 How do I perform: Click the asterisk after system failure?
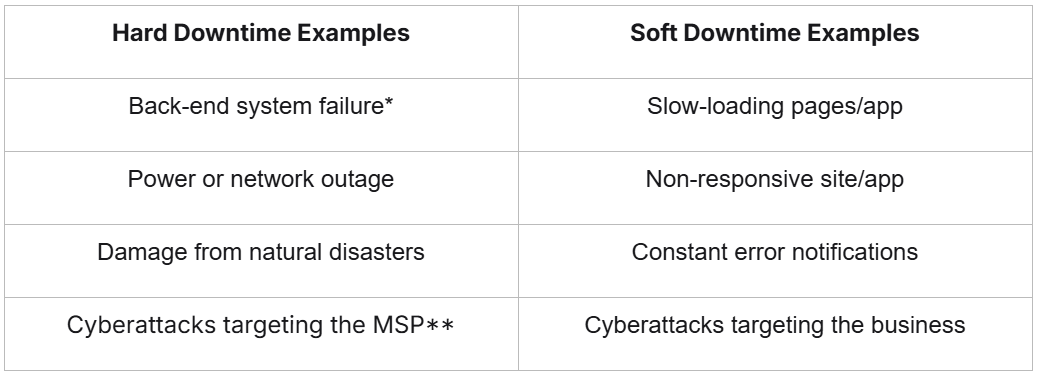point(389,102)
